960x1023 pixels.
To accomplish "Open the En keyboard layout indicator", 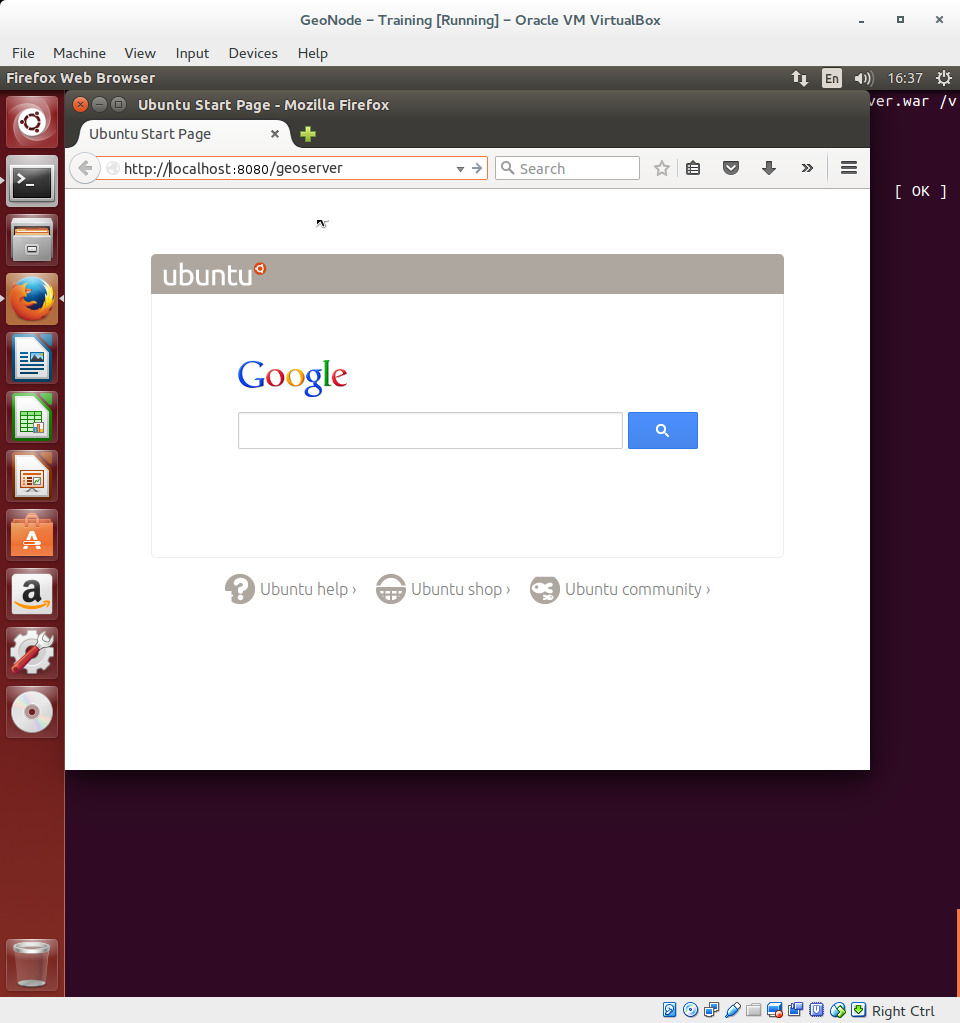I will [x=831, y=78].
